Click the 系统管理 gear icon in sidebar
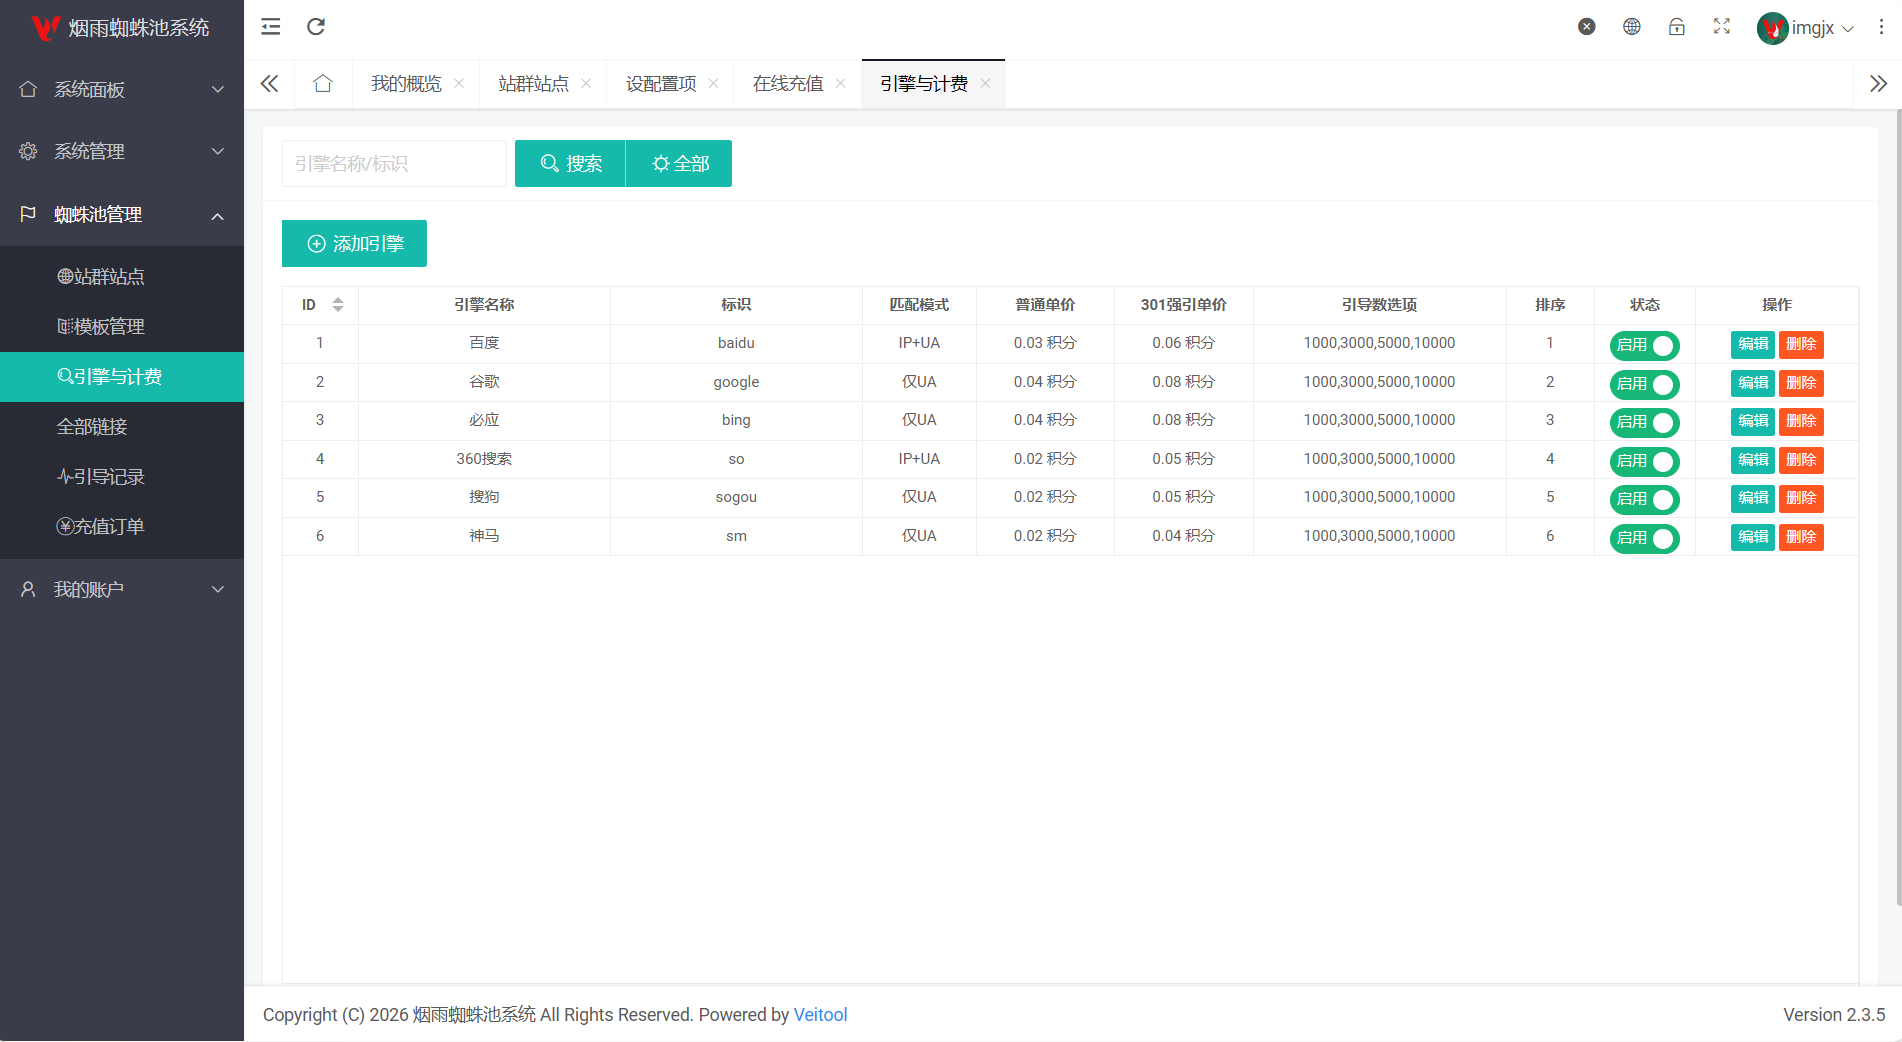This screenshot has height=1042, width=1902. (x=28, y=151)
